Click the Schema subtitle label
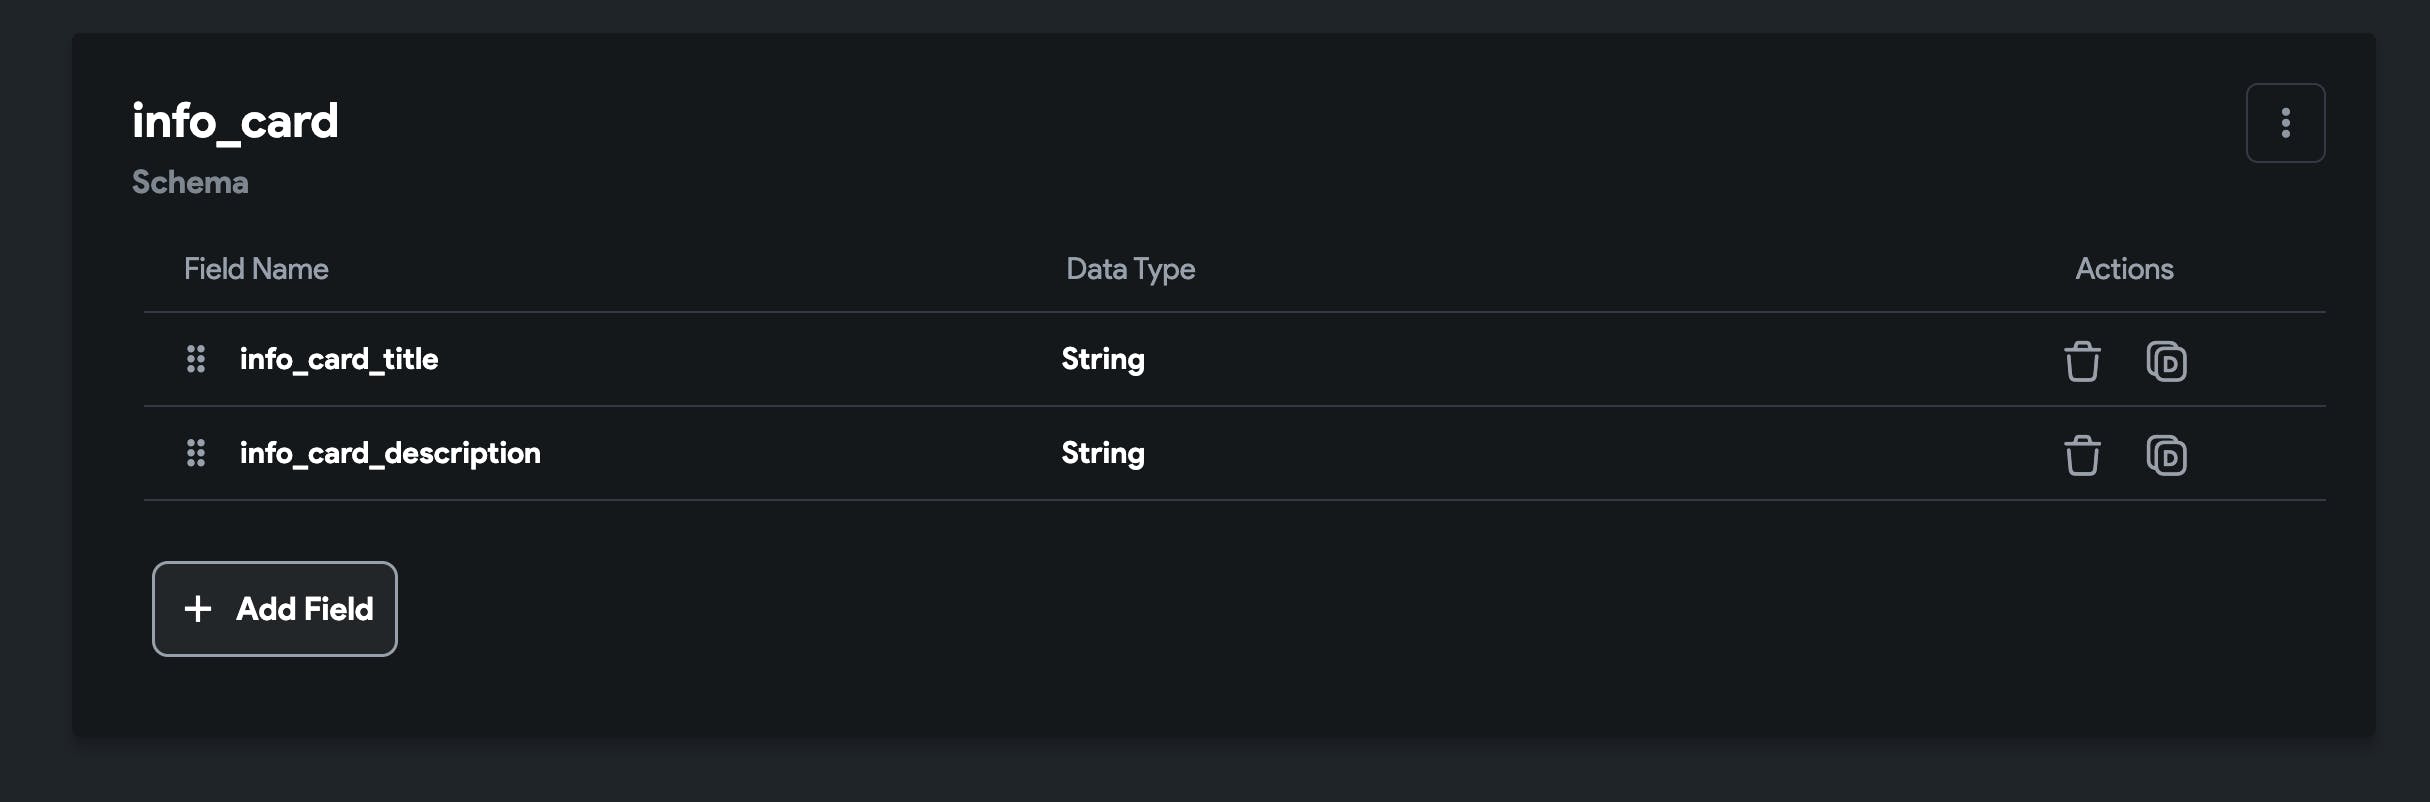This screenshot has height=802, width=2430. (x=190, y=182)
